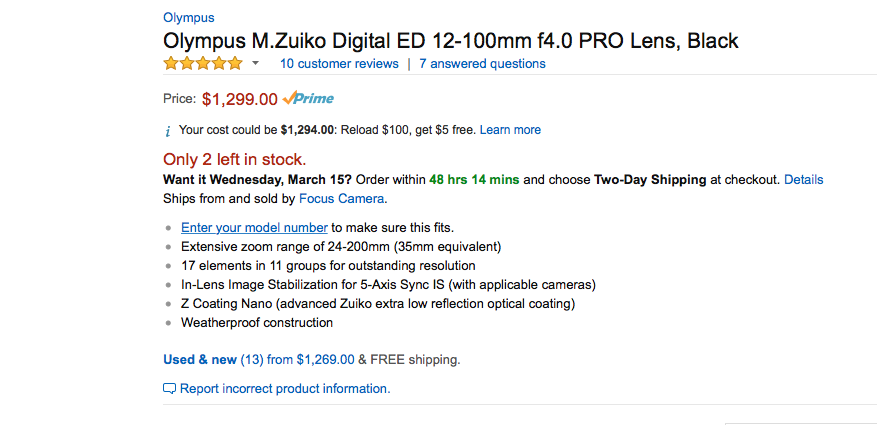This screenshot has height=425, width=877.
Task: Expand the star rating dropdown arrow
Action: pyautogui.click(x=256, y=64)
